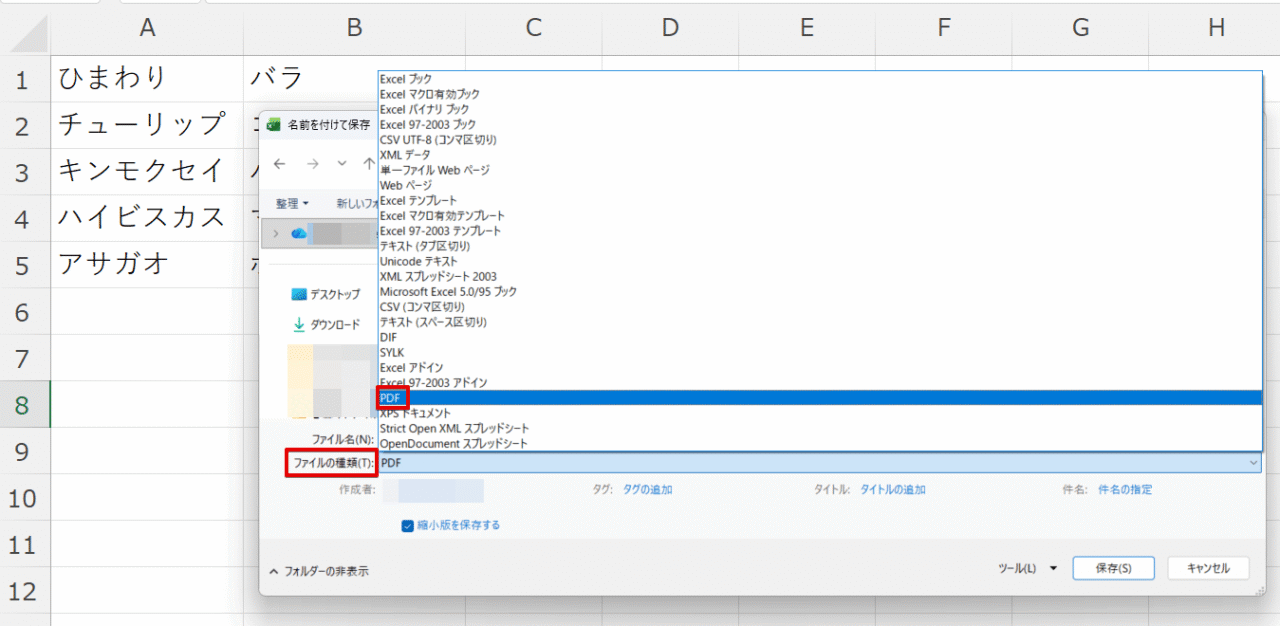Expand the OneDrive tree node chevron
The width and height of the screenshot is (1280, 626).
(275, 233)
